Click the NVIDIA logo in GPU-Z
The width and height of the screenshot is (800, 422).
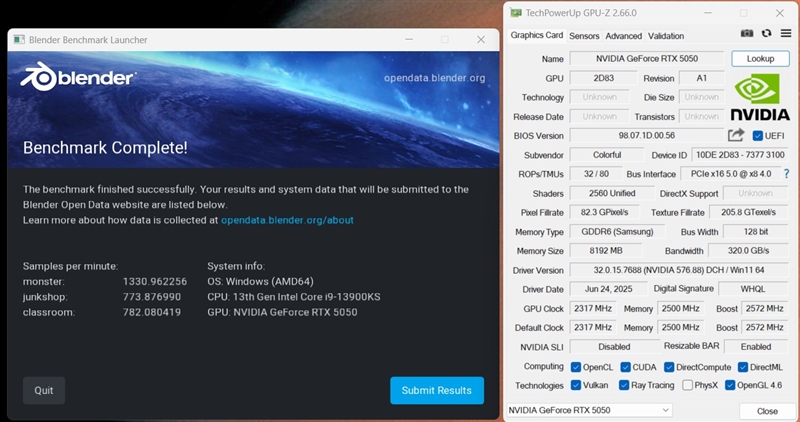point(760,97)
